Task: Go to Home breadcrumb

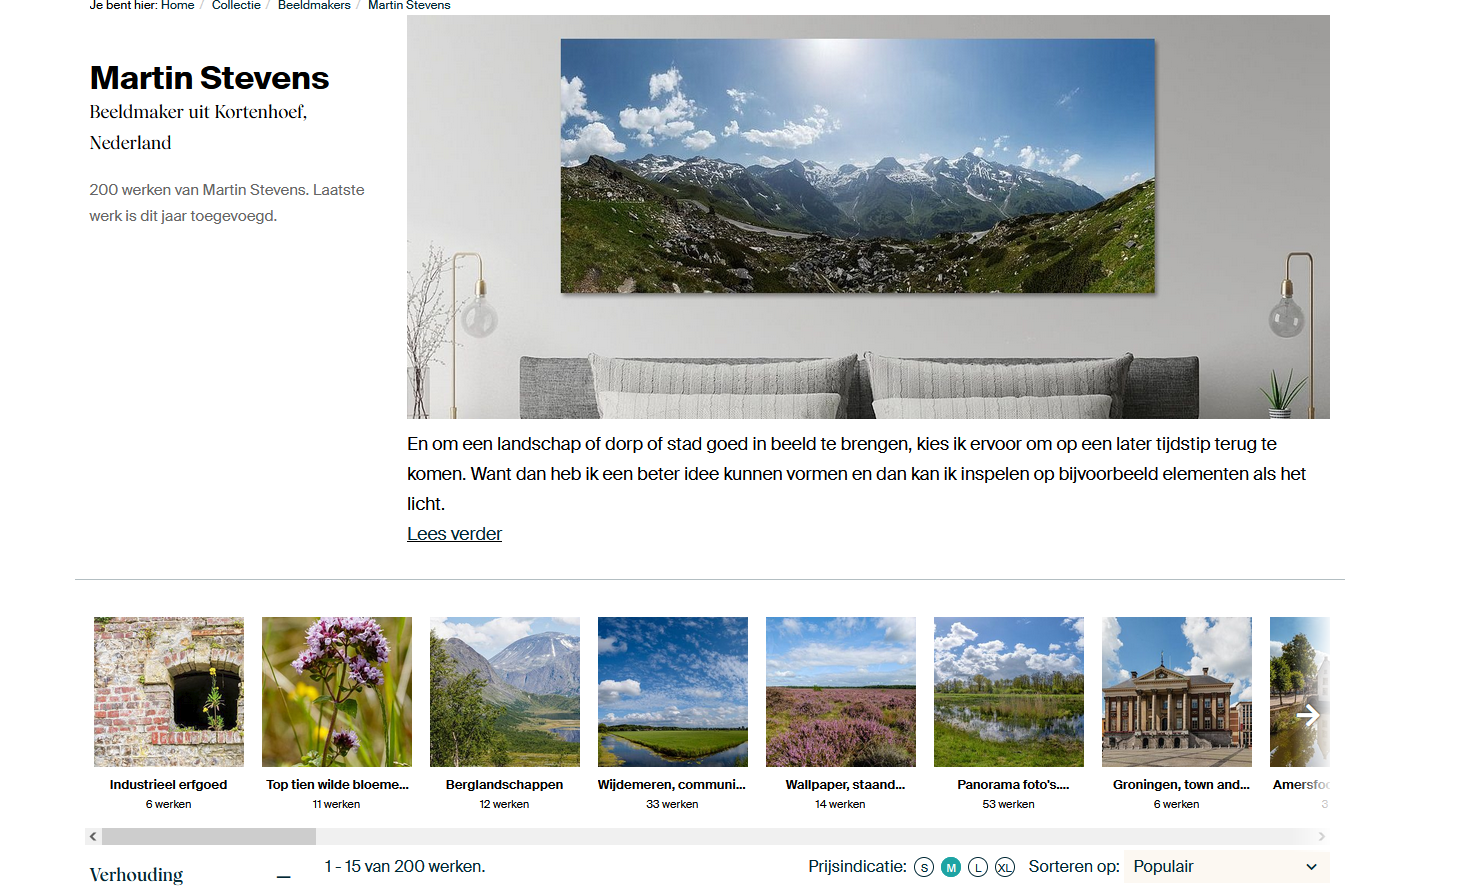Action: (x=177, y=6)
